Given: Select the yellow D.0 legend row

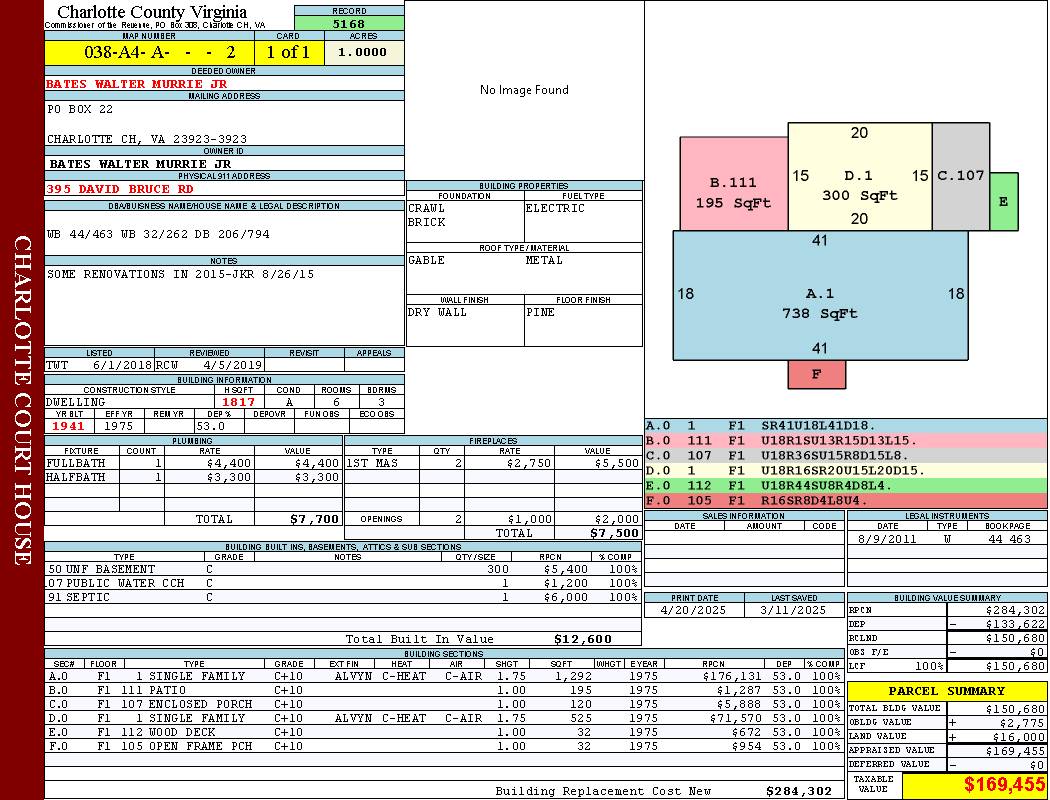Looking at the screenshot, I should [845, 471].
